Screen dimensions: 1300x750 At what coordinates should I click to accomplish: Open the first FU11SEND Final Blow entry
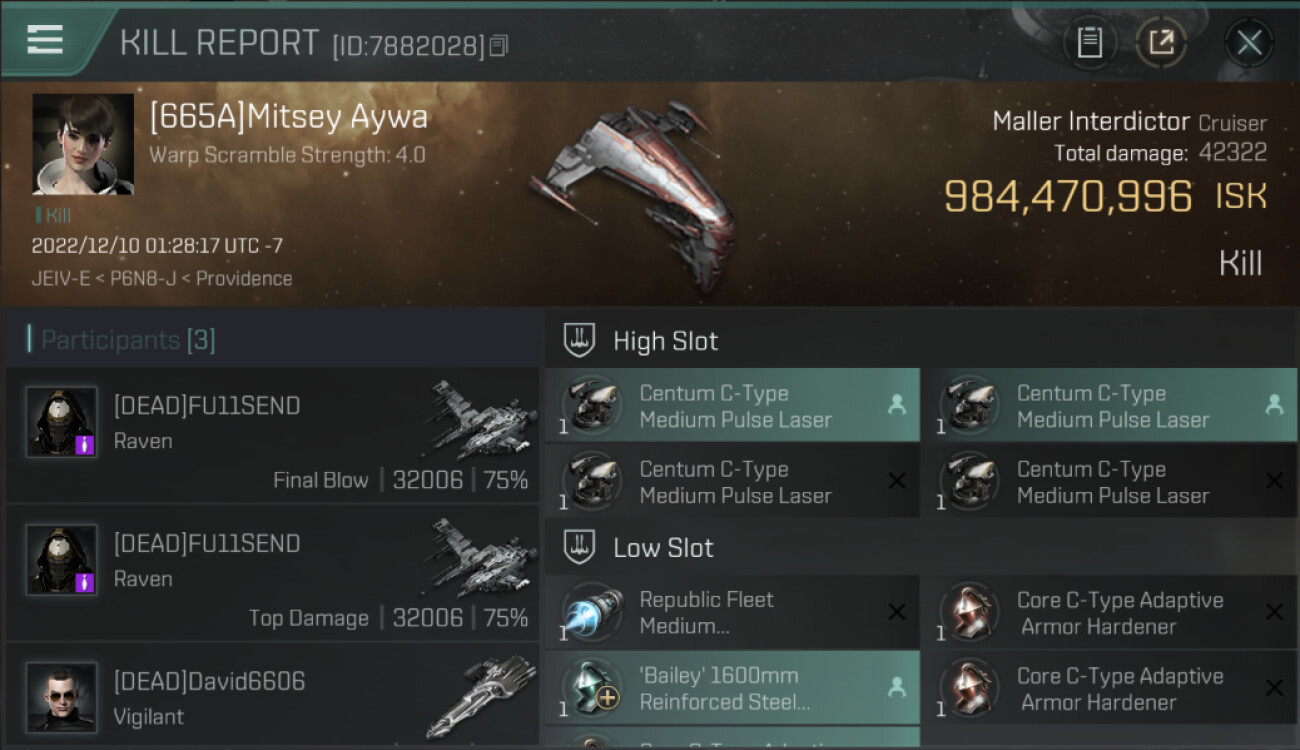coord(272,435)
